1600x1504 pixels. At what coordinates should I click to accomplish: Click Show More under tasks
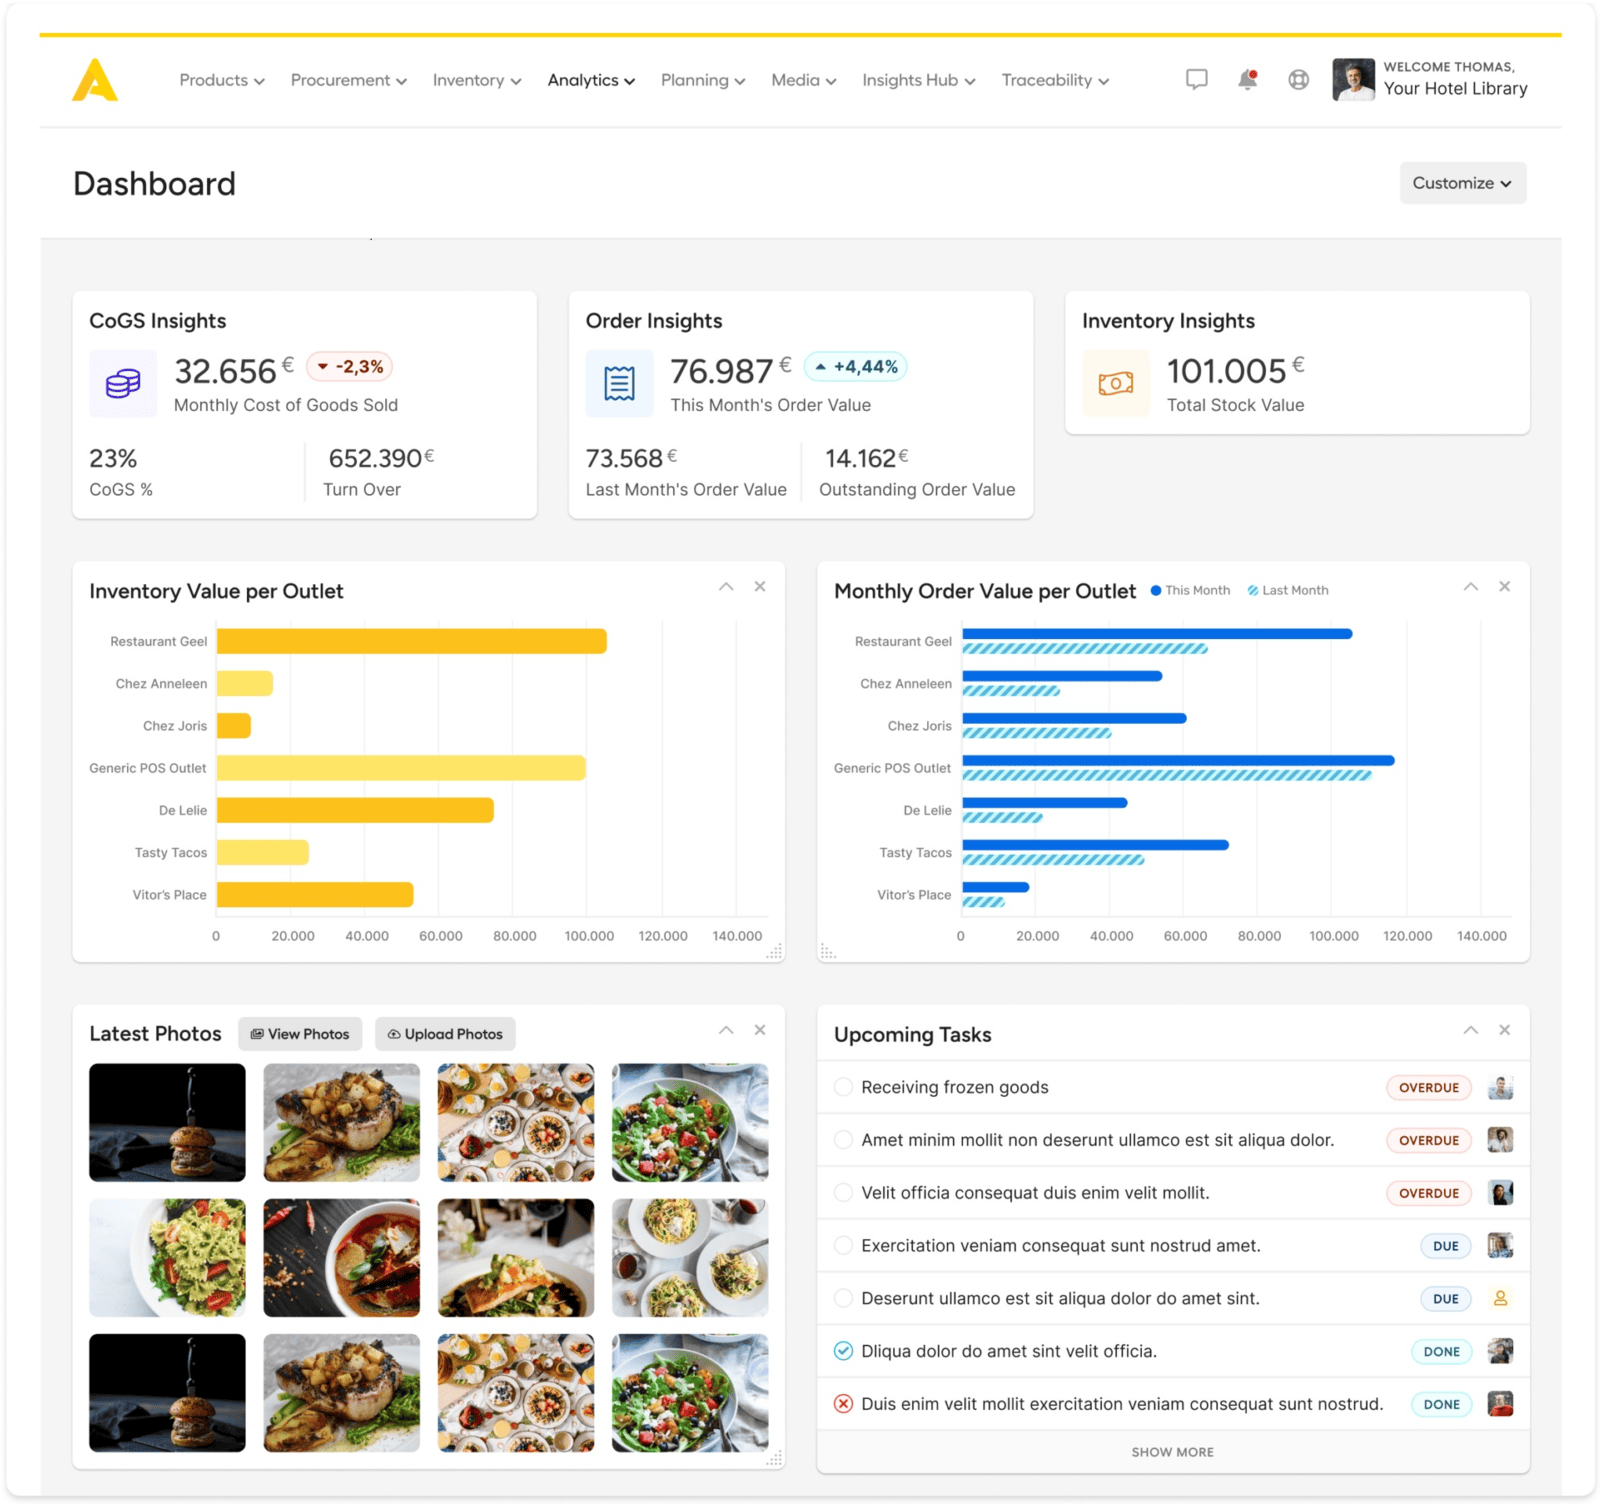pos(1172,1452)
